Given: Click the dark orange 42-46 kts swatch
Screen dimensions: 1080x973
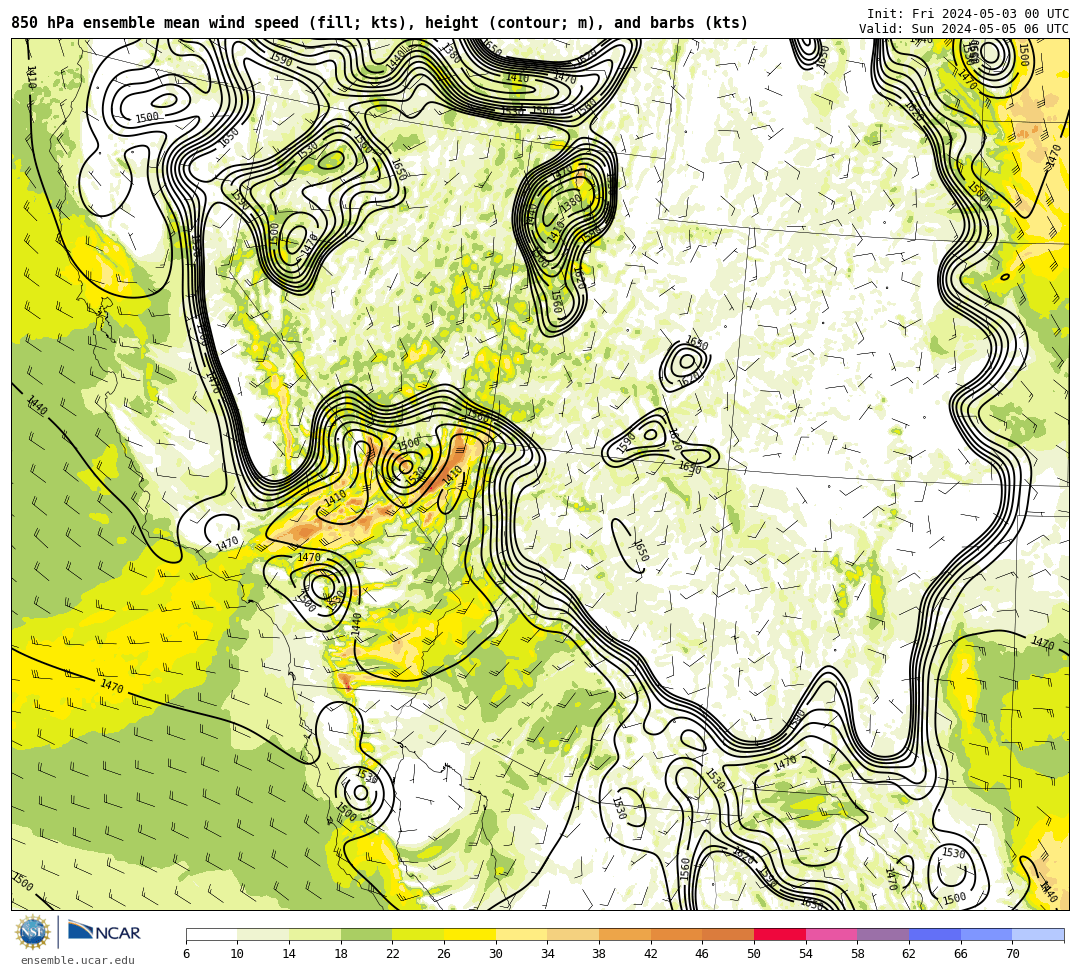Looking at the screenshot, I should click(676, 934).
